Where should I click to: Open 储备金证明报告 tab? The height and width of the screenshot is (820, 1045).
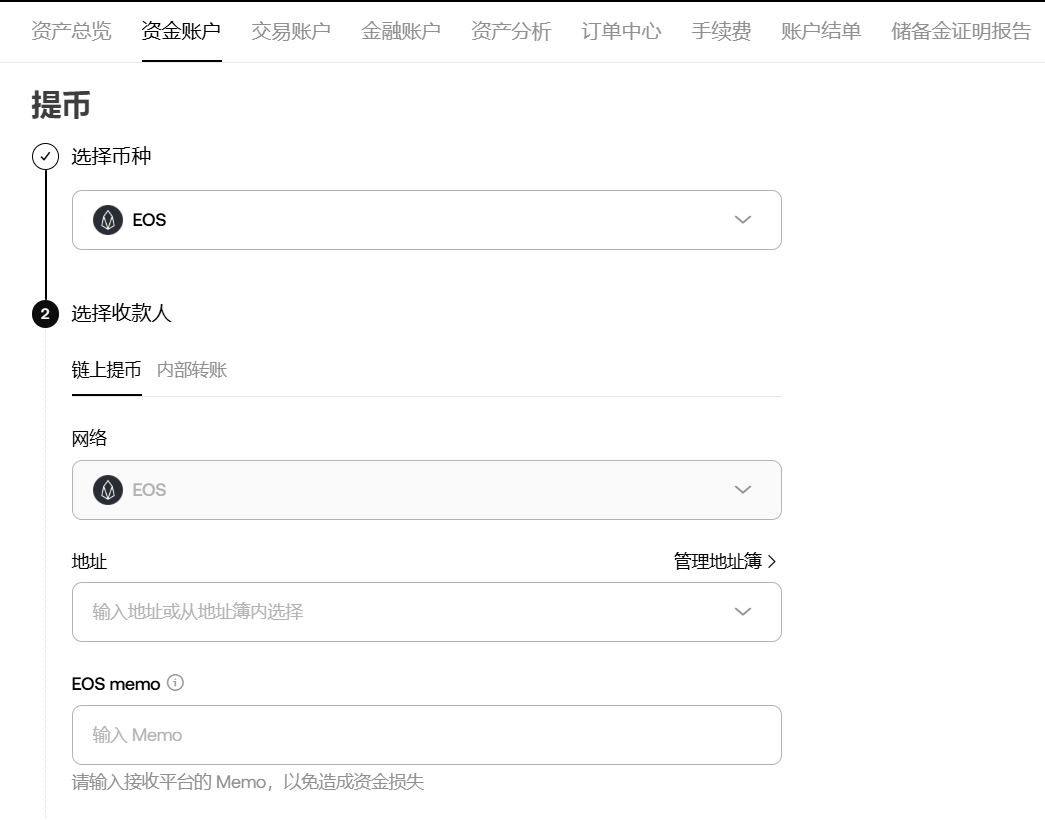(x=961, y=31)
